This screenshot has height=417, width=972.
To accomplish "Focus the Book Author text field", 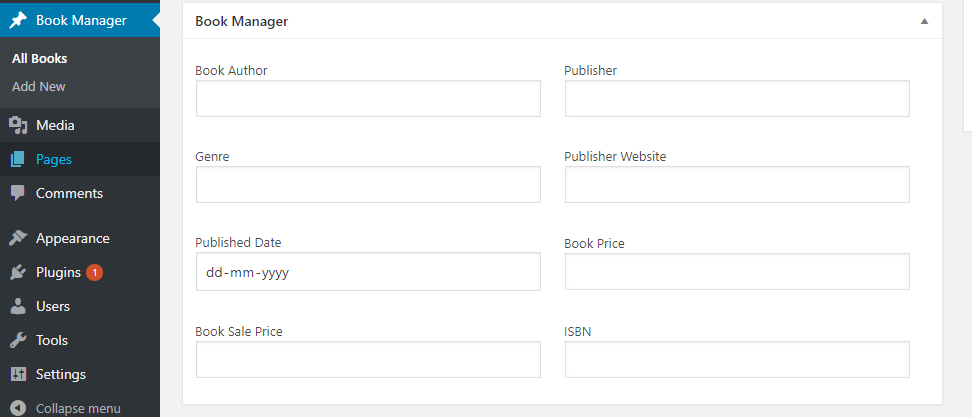I will (368, 99).
